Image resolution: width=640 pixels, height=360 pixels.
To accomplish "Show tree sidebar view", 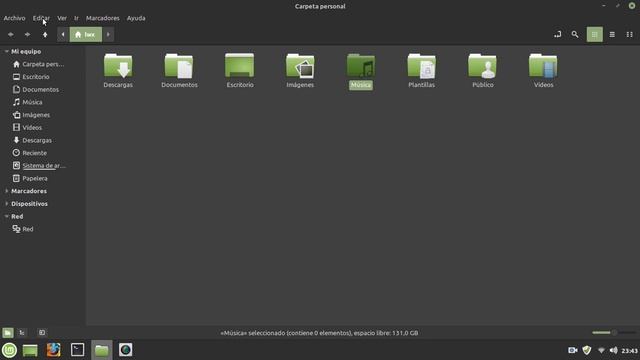I will tap(22, 333).
